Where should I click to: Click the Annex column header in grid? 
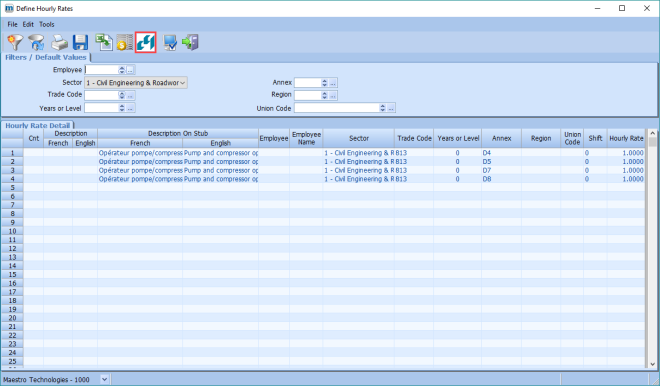click(x=501, y=138)
